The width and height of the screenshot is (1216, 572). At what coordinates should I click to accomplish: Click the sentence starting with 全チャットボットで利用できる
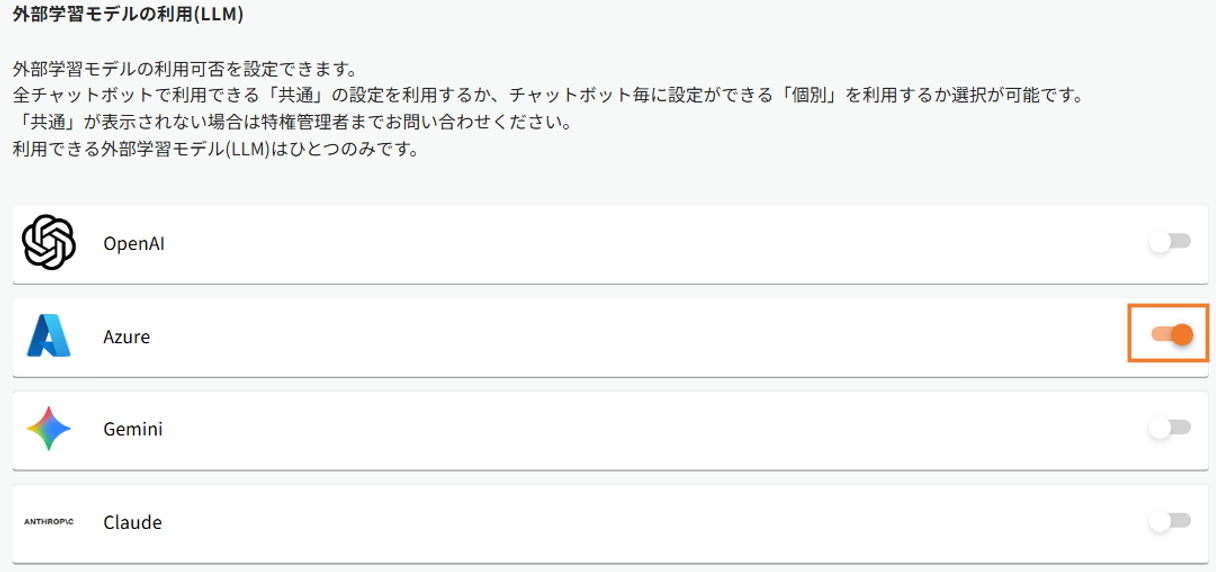(548, 97)
